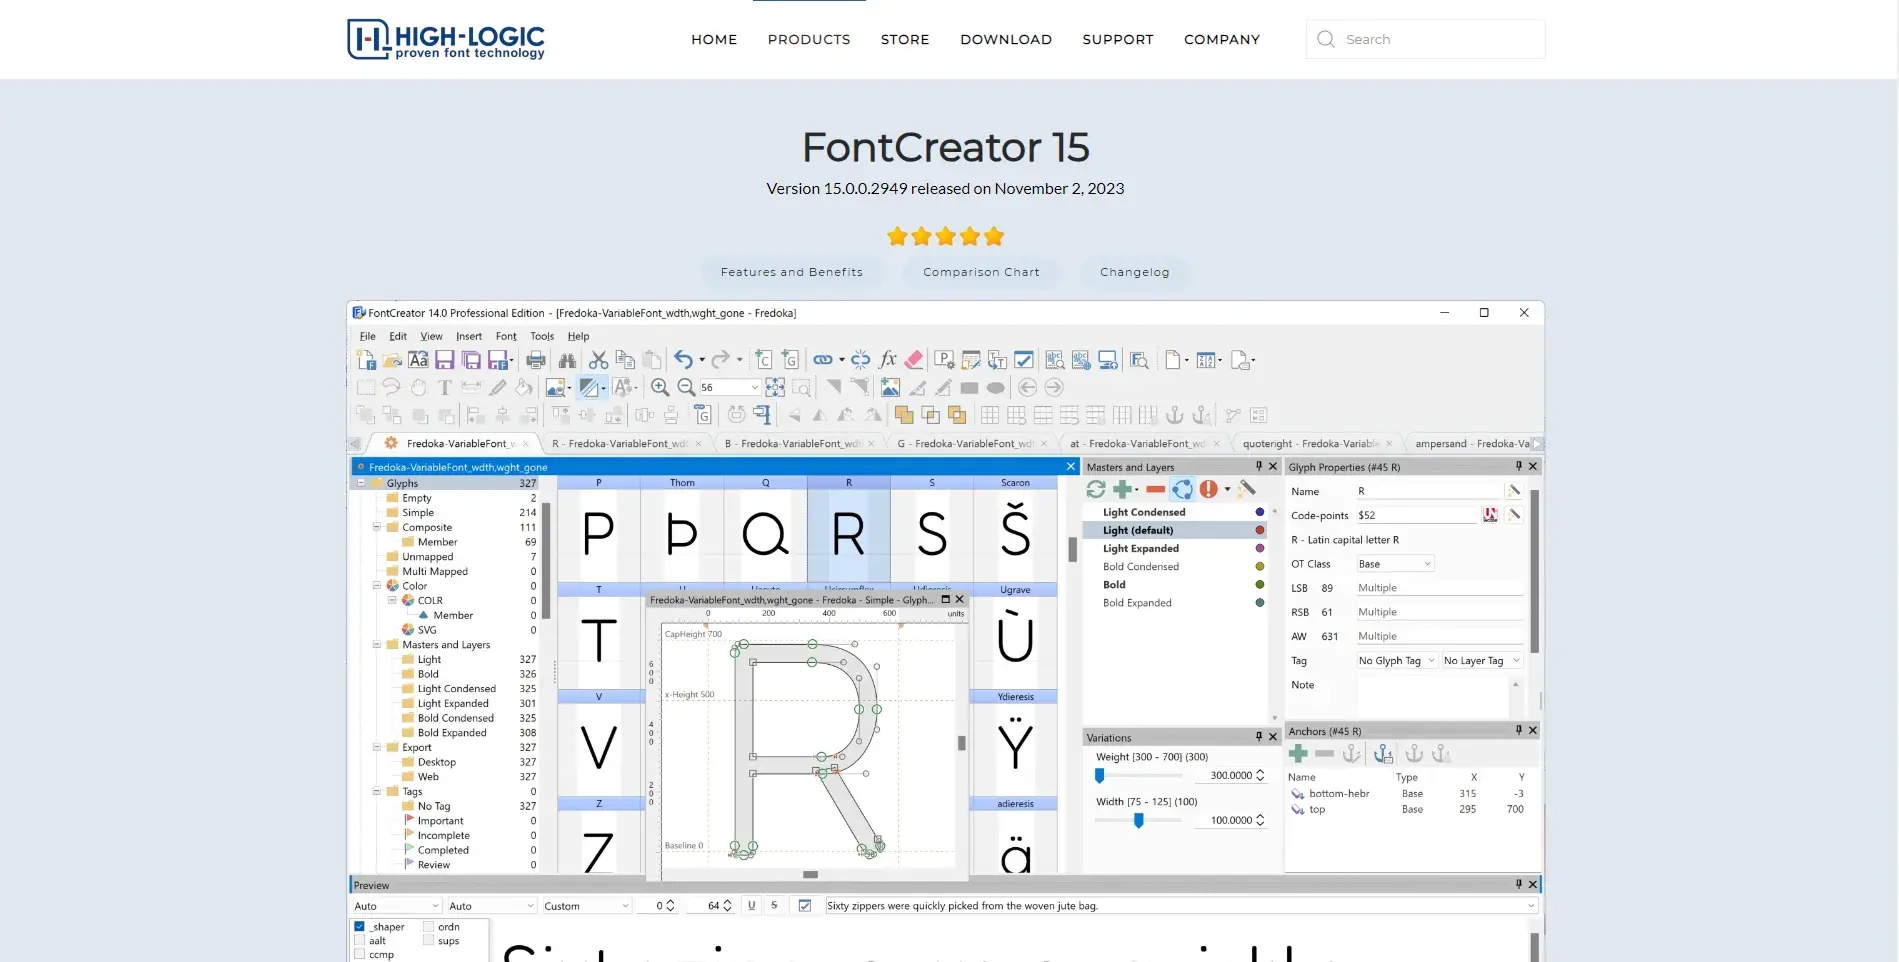This screenshot has height=962, width=1899.
Task: Click the fx transform icon
Action: click(887, 360)
